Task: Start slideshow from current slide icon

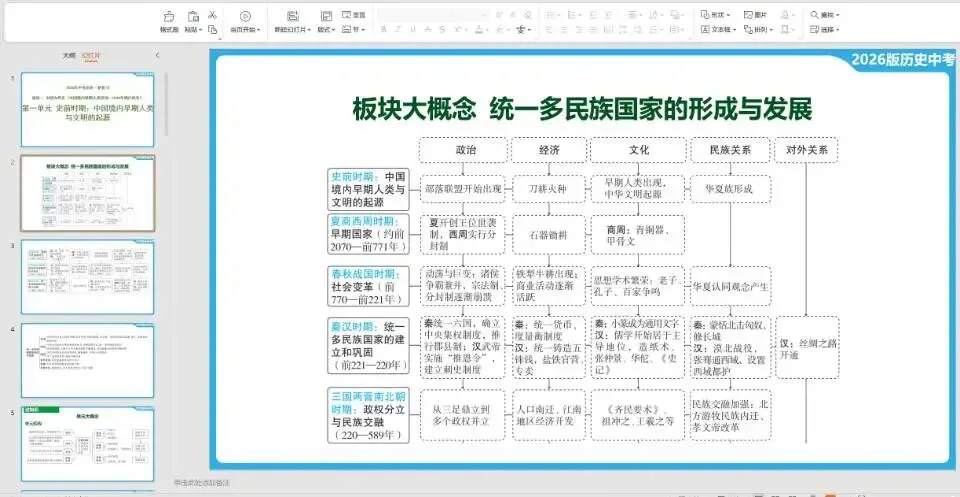Action: [x=245, y=17]
